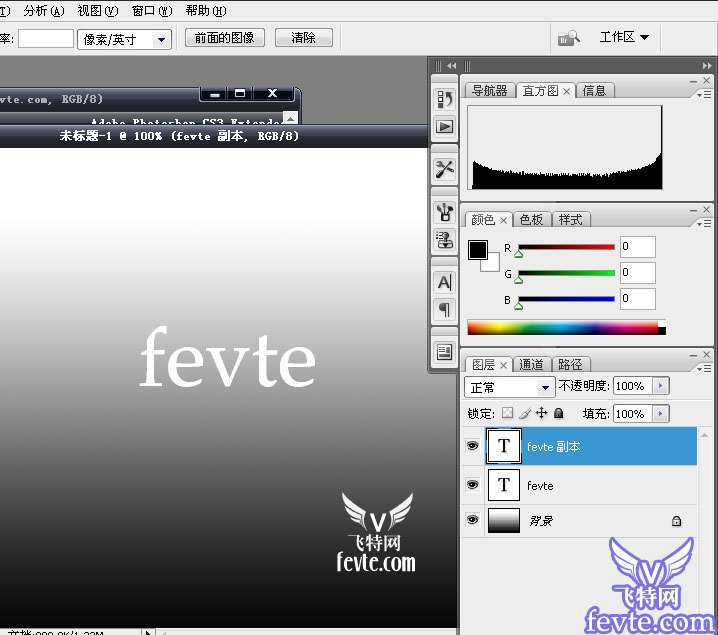Expand the collapsed dock double-arrow
The height and width of the screenshot is (635, 718).
(451, 66)
